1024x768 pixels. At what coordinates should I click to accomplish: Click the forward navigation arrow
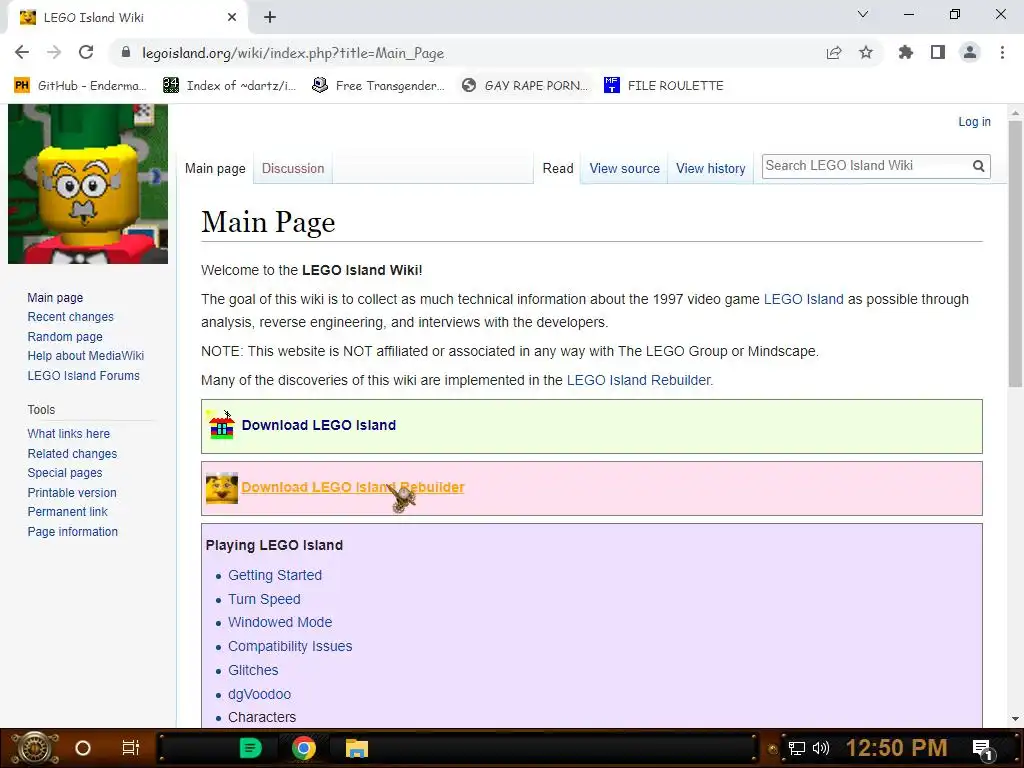[54, 52]
